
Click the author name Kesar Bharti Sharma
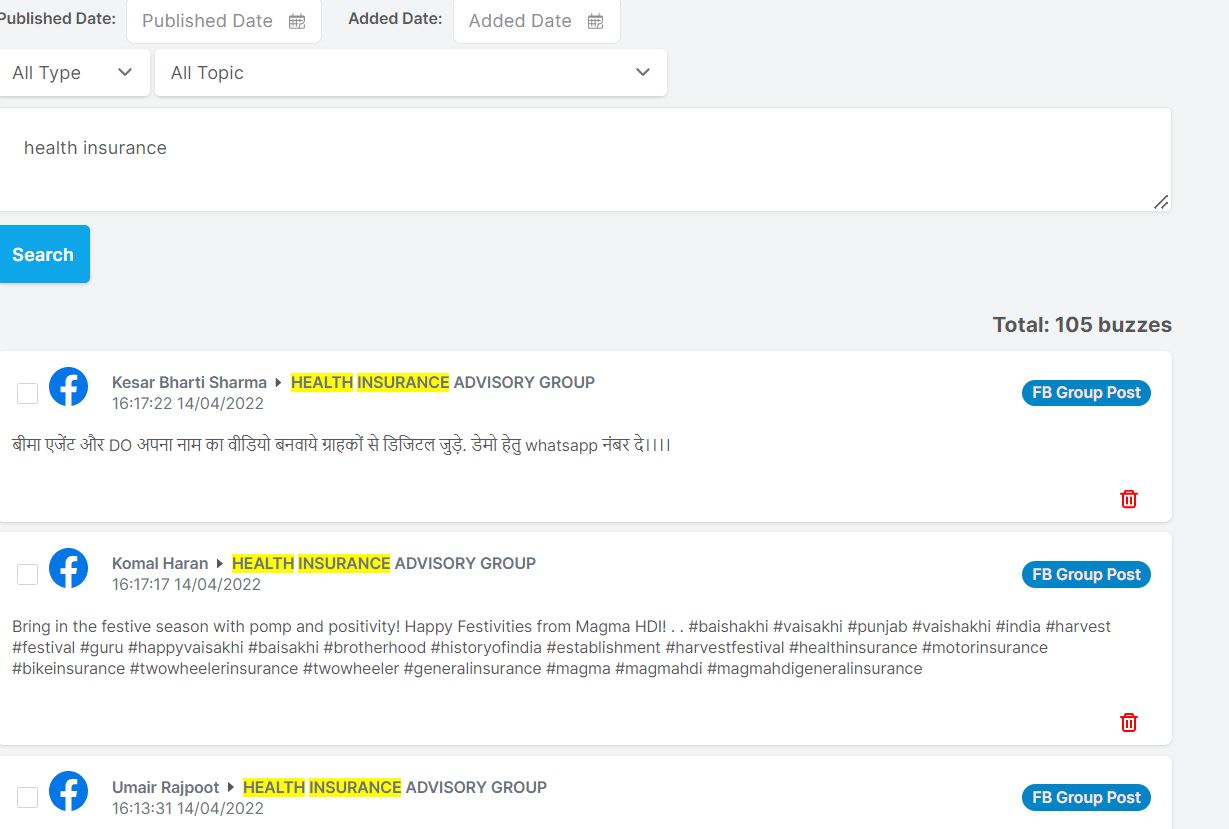coord(189,382)
